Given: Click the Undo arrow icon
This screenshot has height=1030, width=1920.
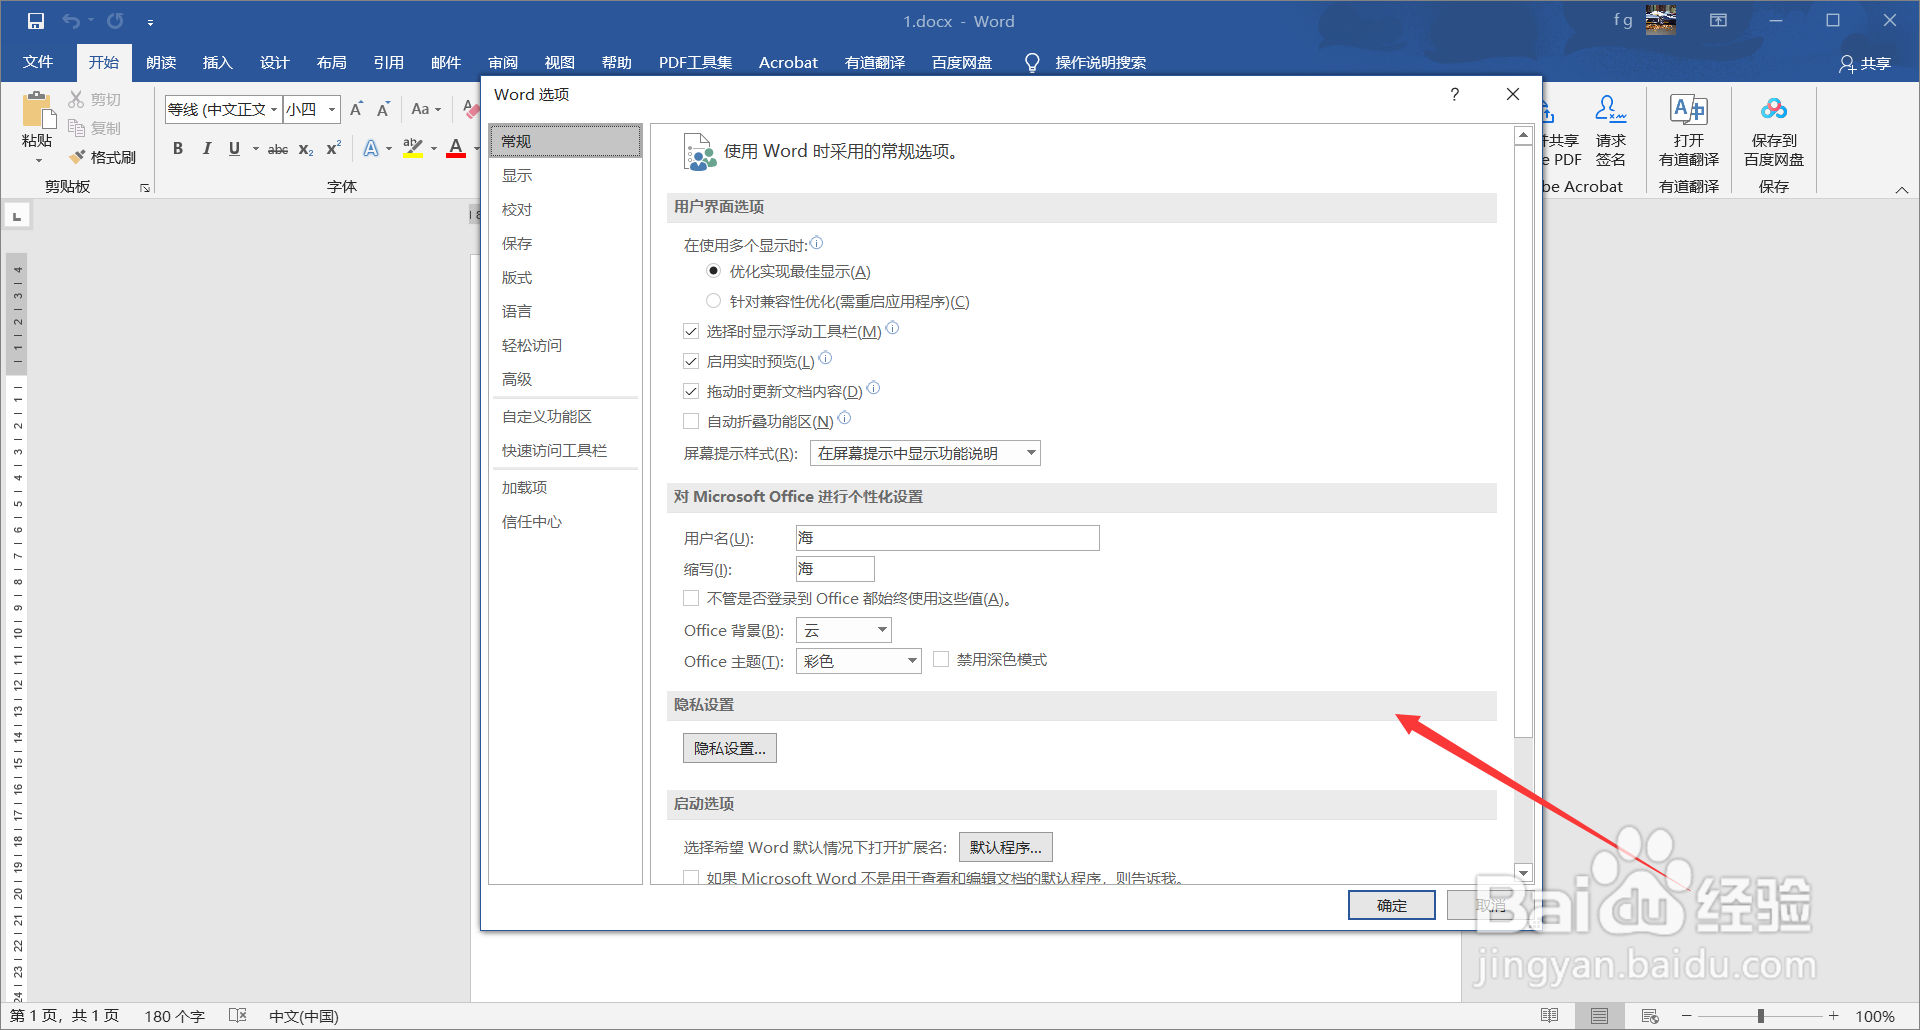Looking at the screenshot, I should coord(70,21).
